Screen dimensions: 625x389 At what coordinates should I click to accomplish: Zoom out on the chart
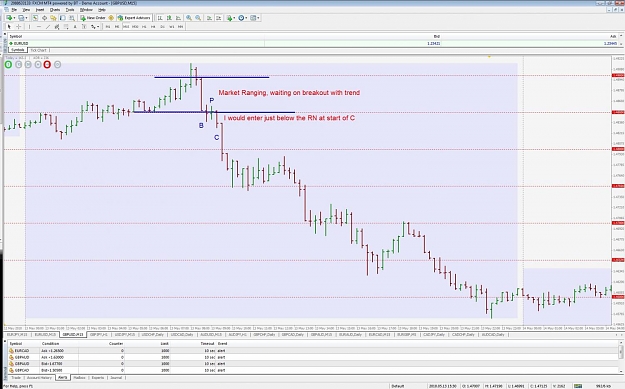click(198, 18)
